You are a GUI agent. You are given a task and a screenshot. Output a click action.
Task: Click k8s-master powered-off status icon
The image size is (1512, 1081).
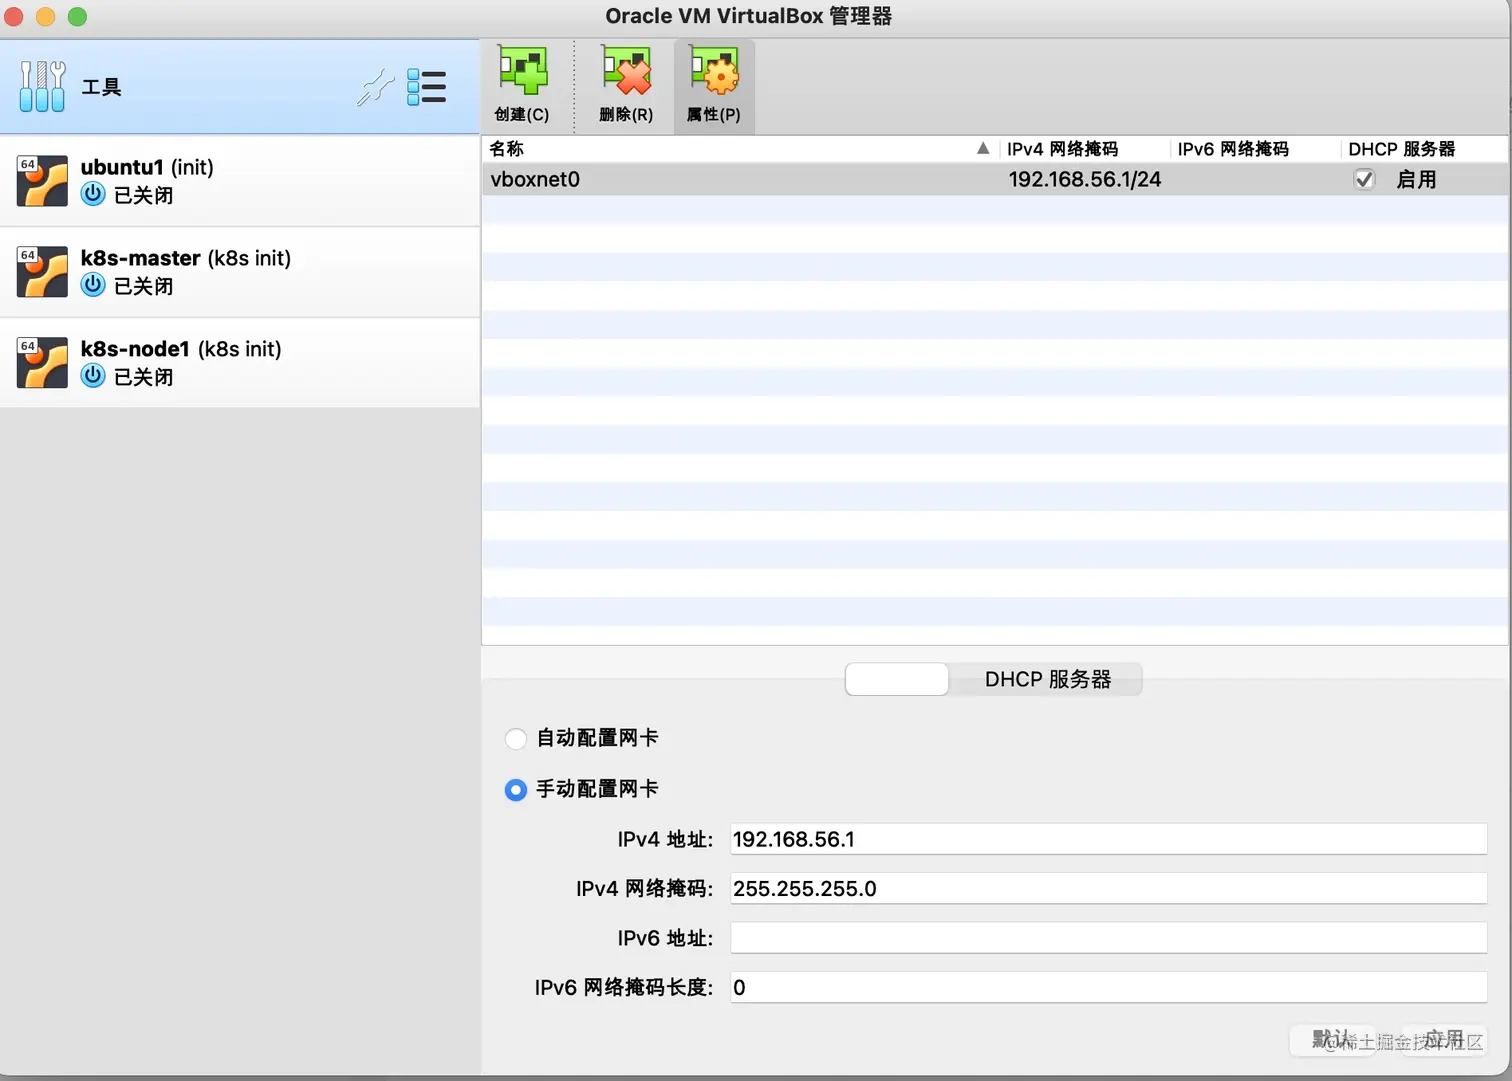tap(93, 285)
